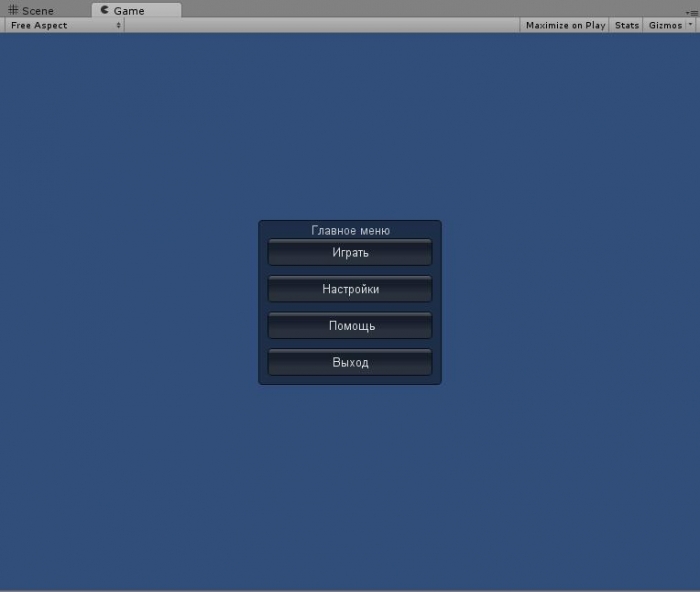Open the Gizmos dropdown arrow
Image resolution: width=700 pixels, height=592 pixels.
click(x=691, y=25)
